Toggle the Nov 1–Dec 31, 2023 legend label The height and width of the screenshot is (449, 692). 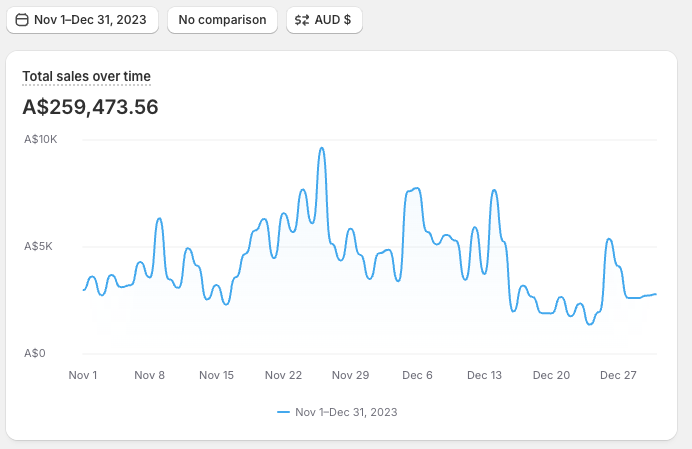tap(346, 412)
